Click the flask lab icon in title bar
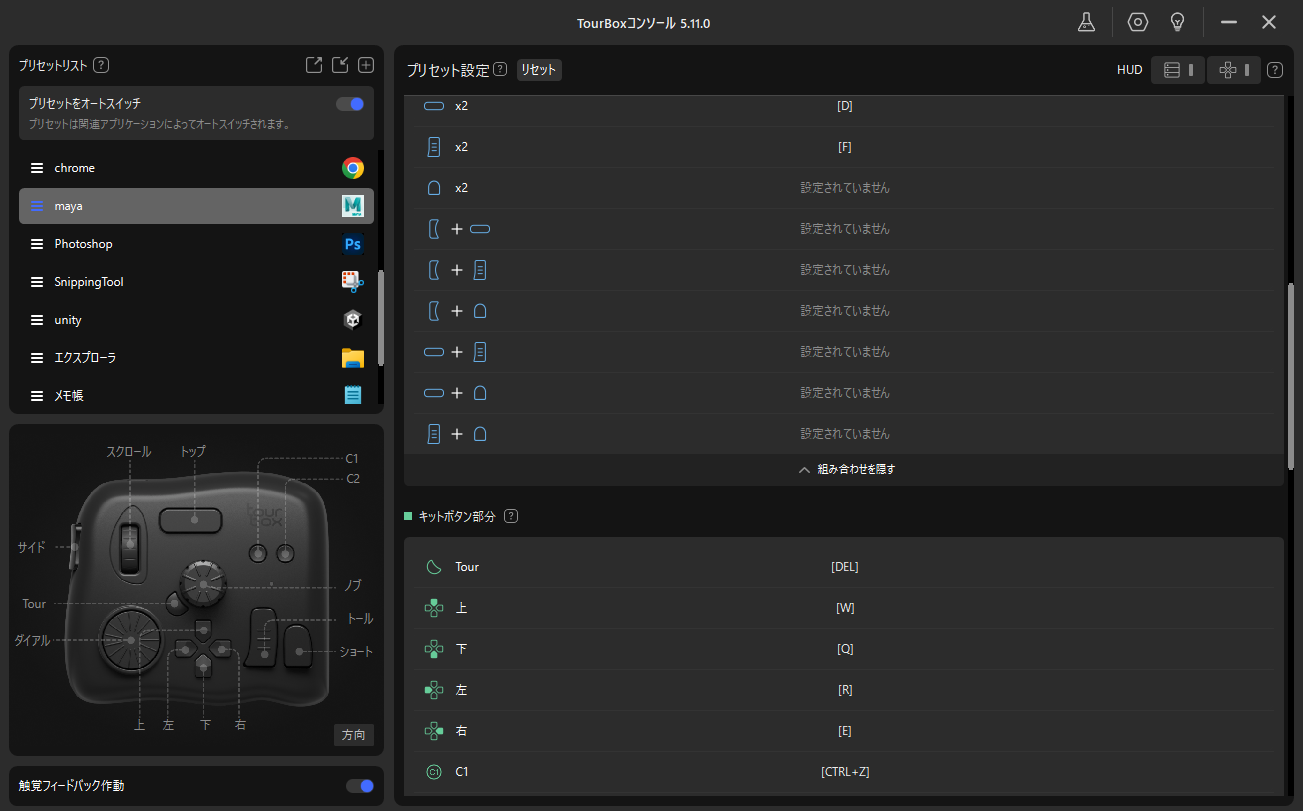Screen dimensions: 1303x811 (1086, 22)
